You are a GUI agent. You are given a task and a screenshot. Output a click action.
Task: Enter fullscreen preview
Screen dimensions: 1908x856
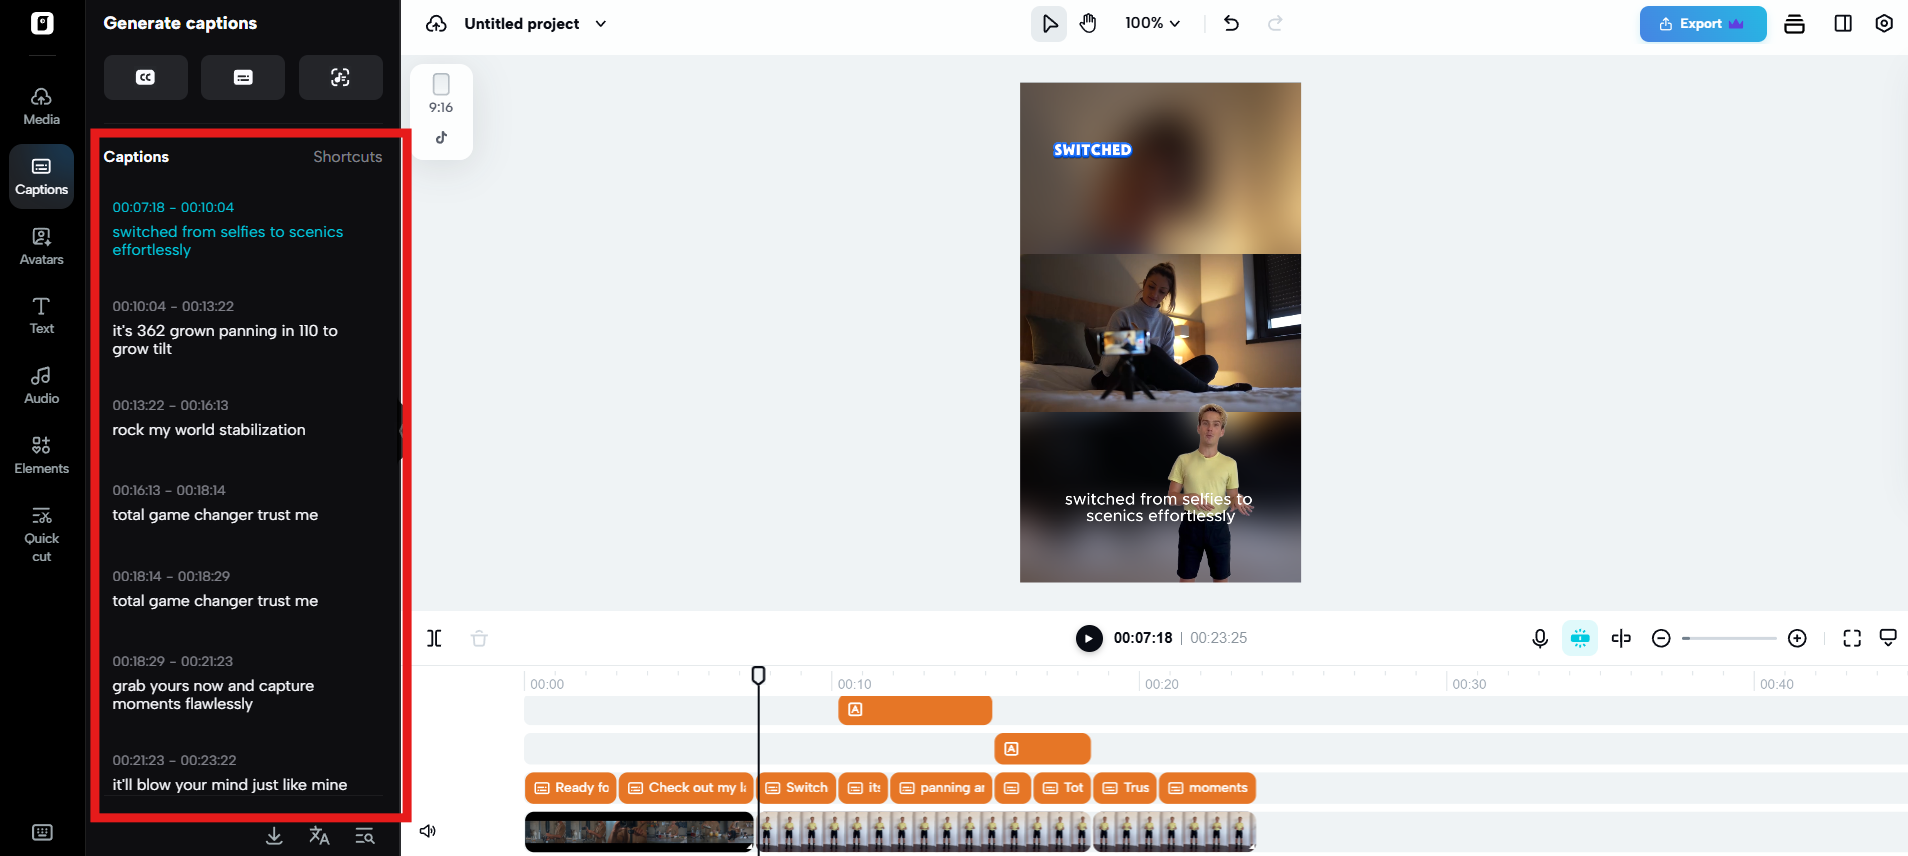[x=1852, y=638]
